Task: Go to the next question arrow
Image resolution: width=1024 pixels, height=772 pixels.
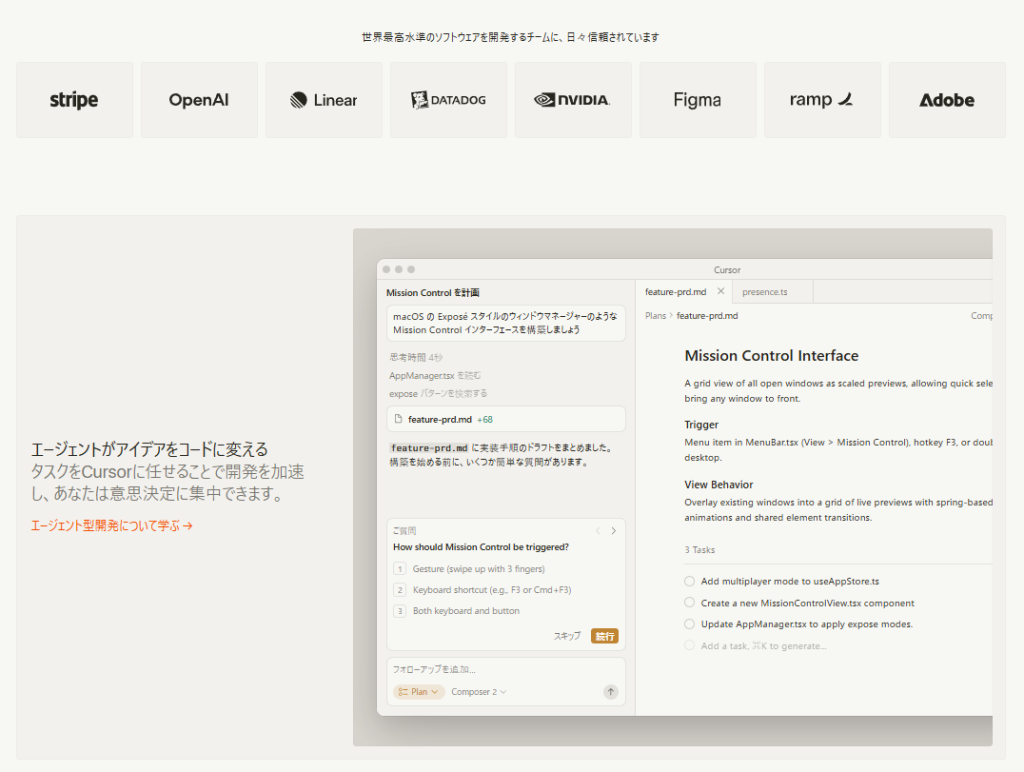Action: point(613,531)
